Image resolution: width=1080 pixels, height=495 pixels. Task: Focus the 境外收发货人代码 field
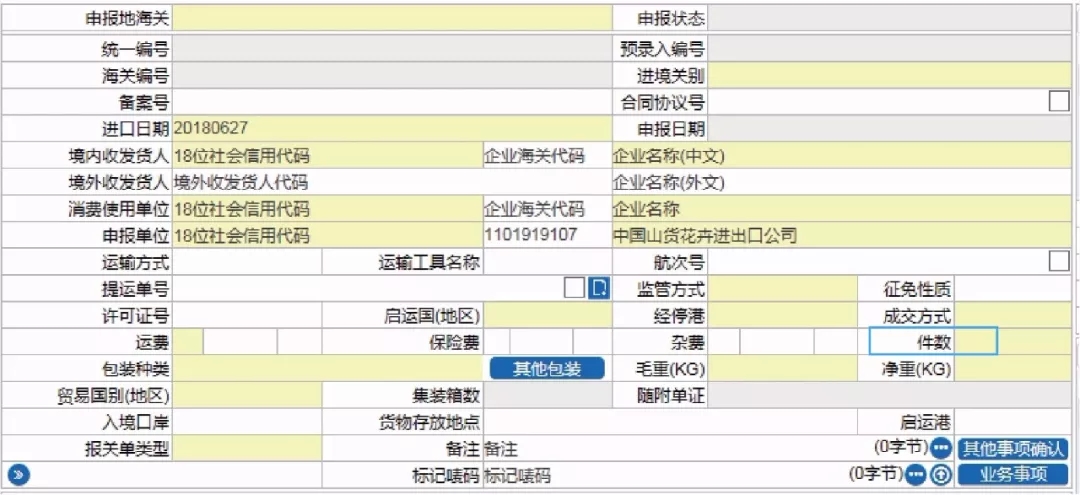click(x=391, y=182)
